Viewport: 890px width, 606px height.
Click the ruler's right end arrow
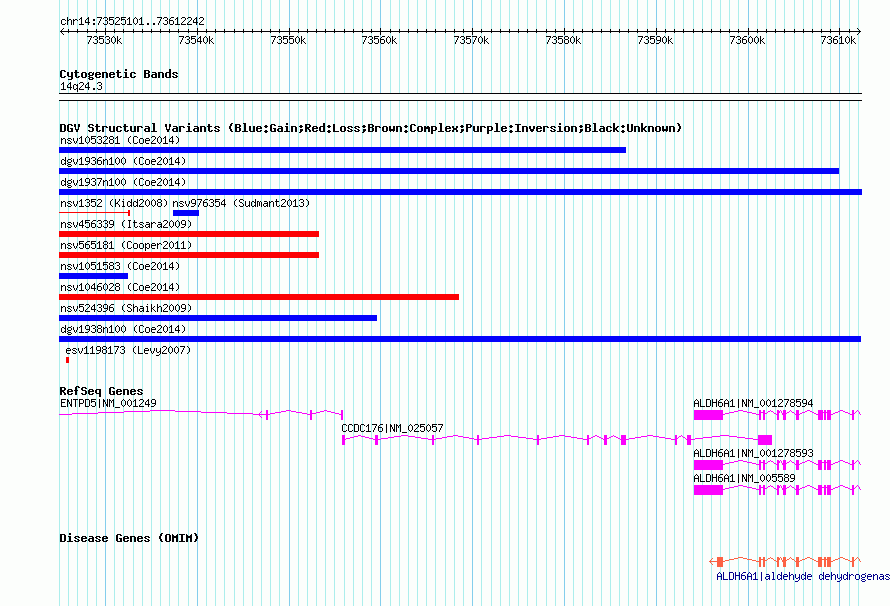click(859, 31)
